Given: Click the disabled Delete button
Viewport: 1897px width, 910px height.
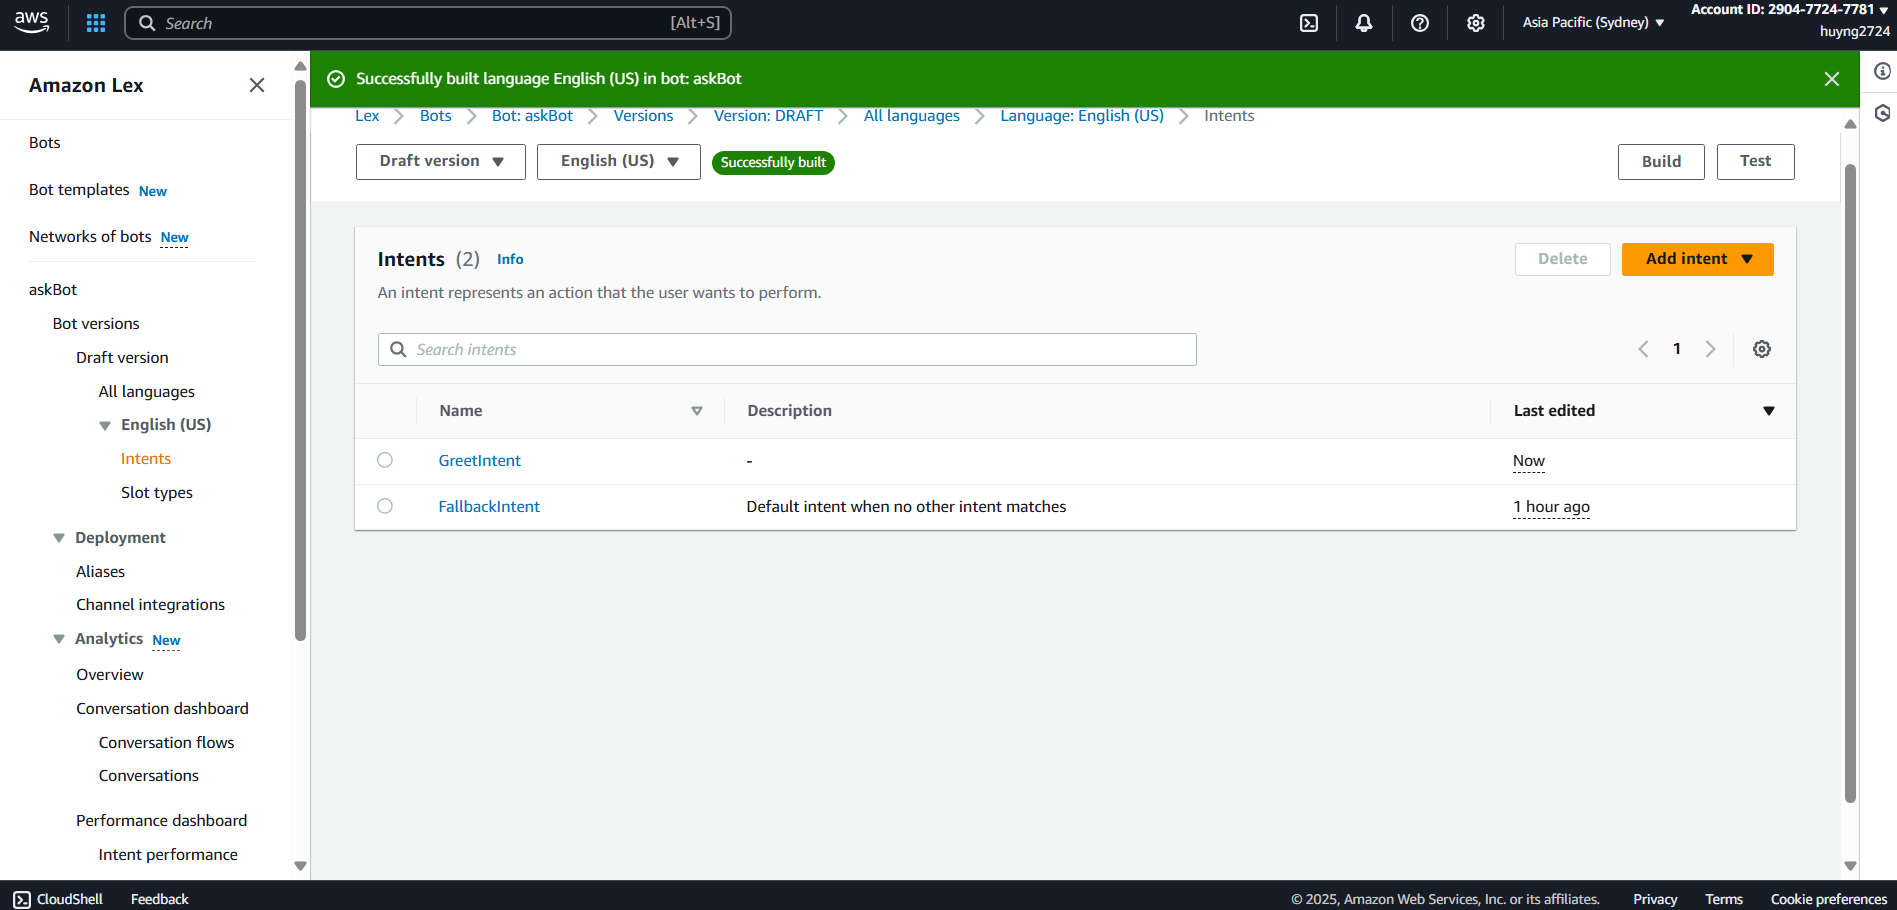Looking at the screenshot, I should (x=1563, y=259).
